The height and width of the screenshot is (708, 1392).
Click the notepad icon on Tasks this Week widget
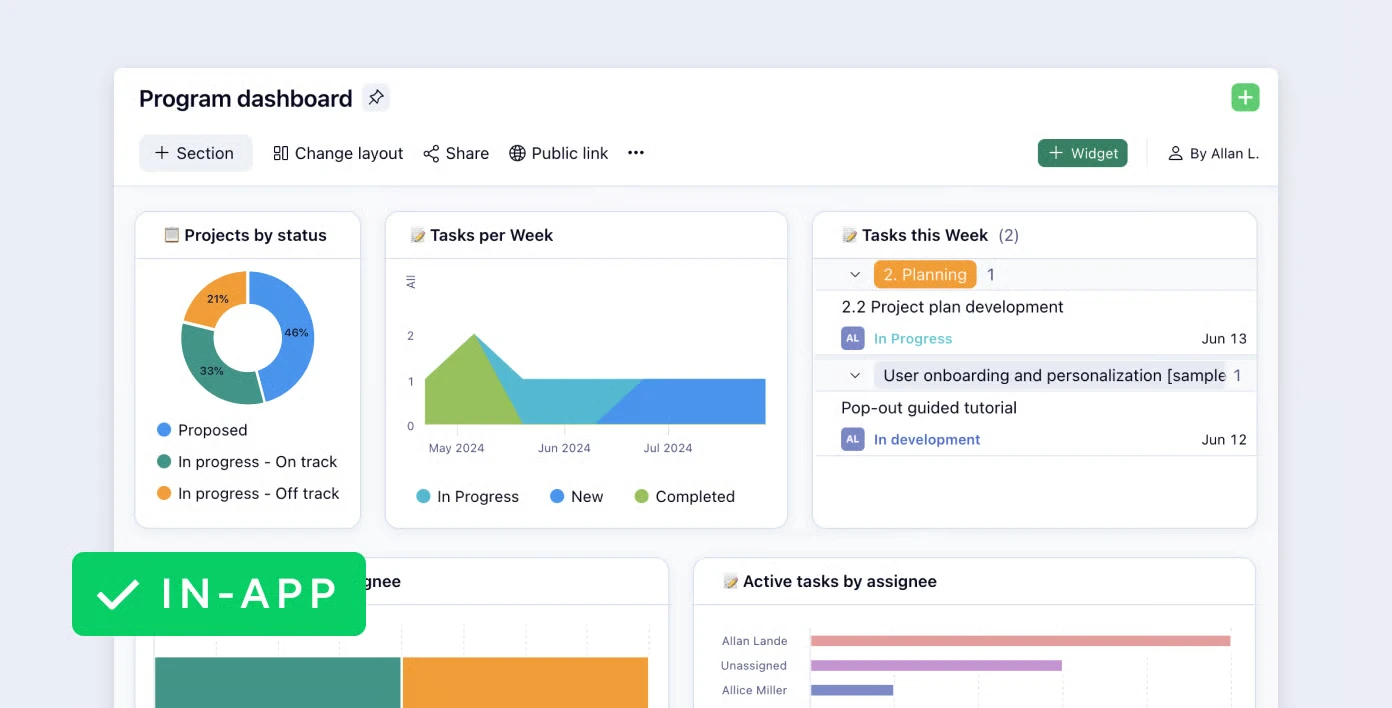pos(852,234)
